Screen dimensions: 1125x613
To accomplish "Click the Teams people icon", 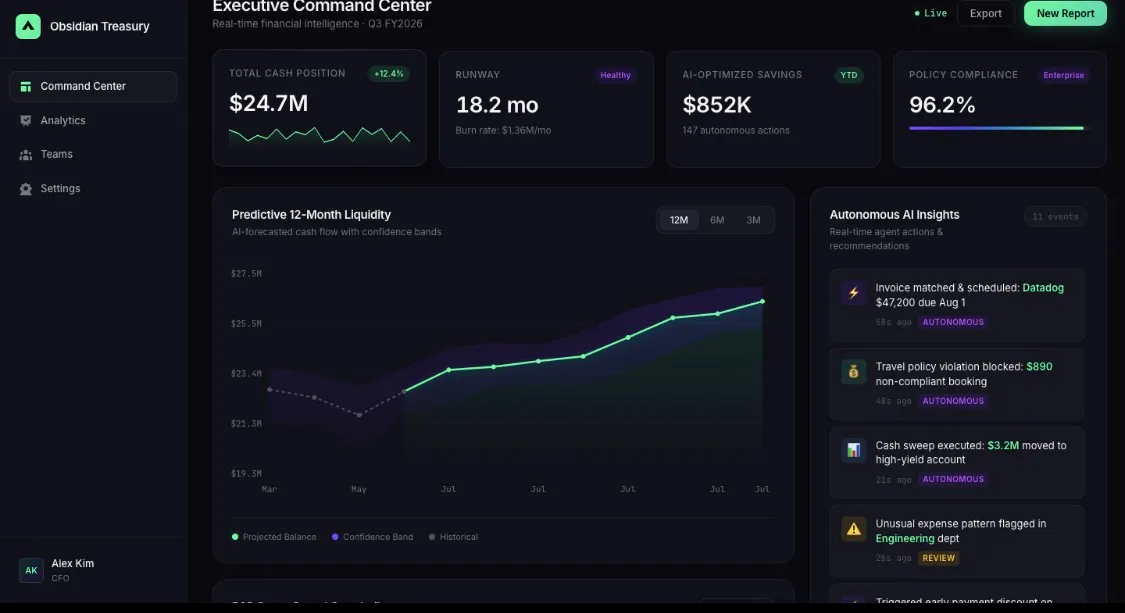I will pyautogui.click(x=26, y=154).
